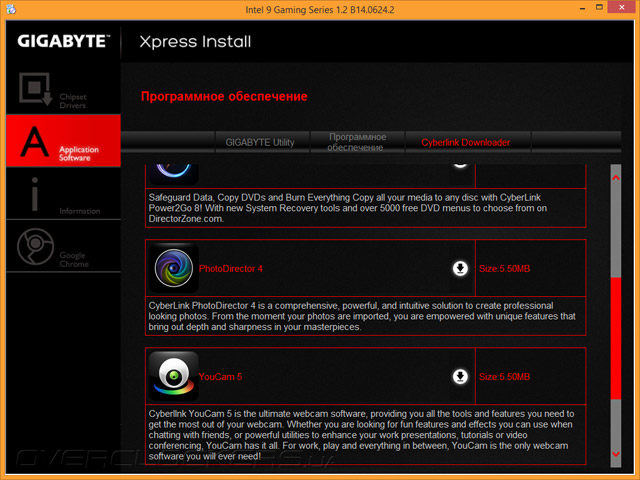The width and height of the screenshot is (640, 480).
Task: Click the red scrollbar thumb
Action: click(616, 338)
